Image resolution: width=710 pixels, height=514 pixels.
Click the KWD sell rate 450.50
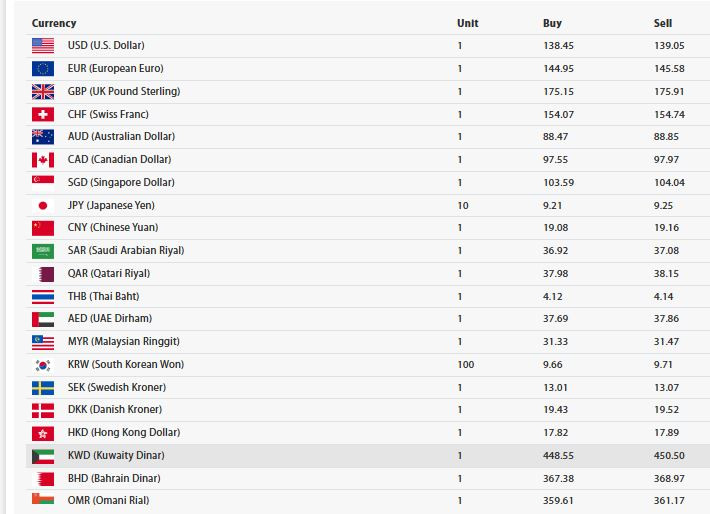pyautogui.click(x=669, y=456)
